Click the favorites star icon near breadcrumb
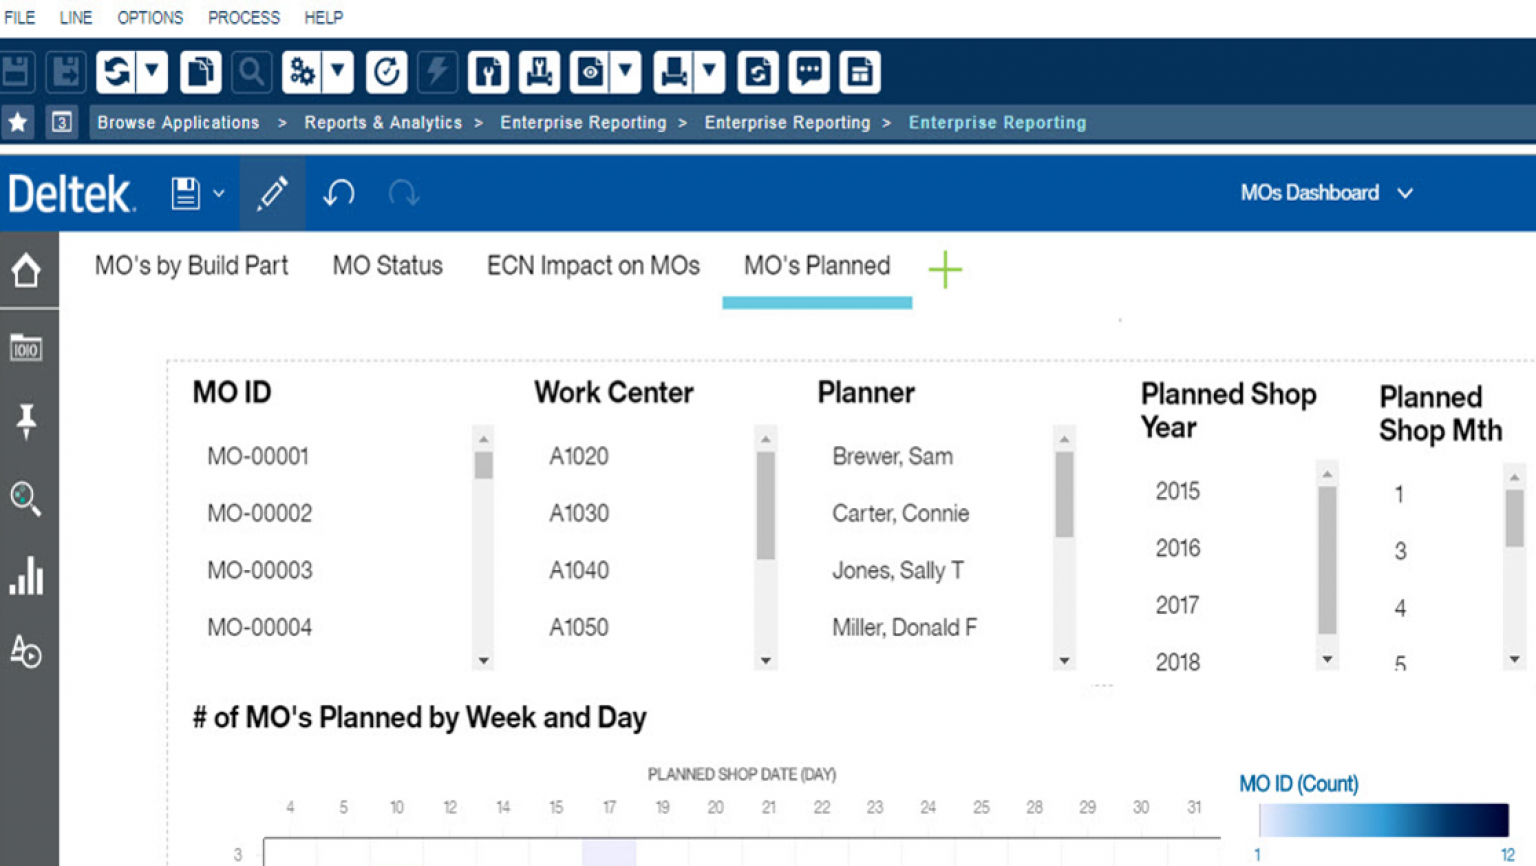The height and width of the screenshot is (866, 1536). tap(18, 122)
